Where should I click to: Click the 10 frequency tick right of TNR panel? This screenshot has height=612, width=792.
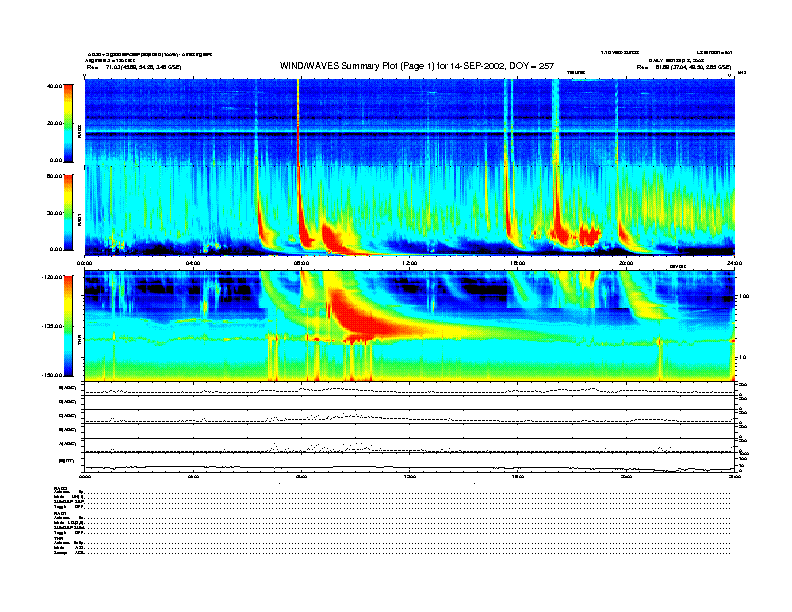[x=743, y=358]
